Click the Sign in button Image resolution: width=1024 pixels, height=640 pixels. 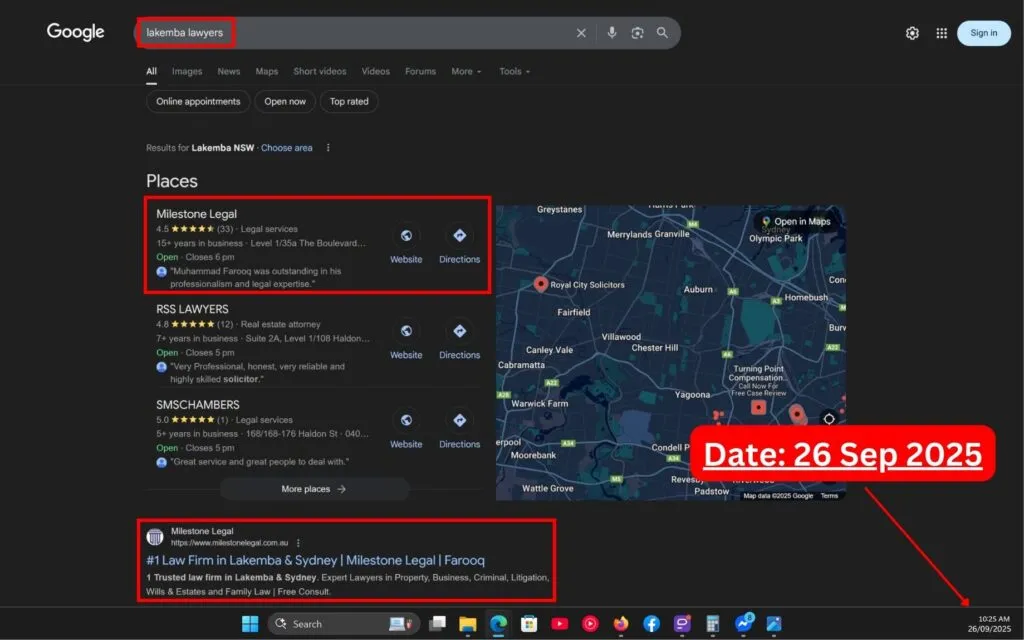click(983, 33)
